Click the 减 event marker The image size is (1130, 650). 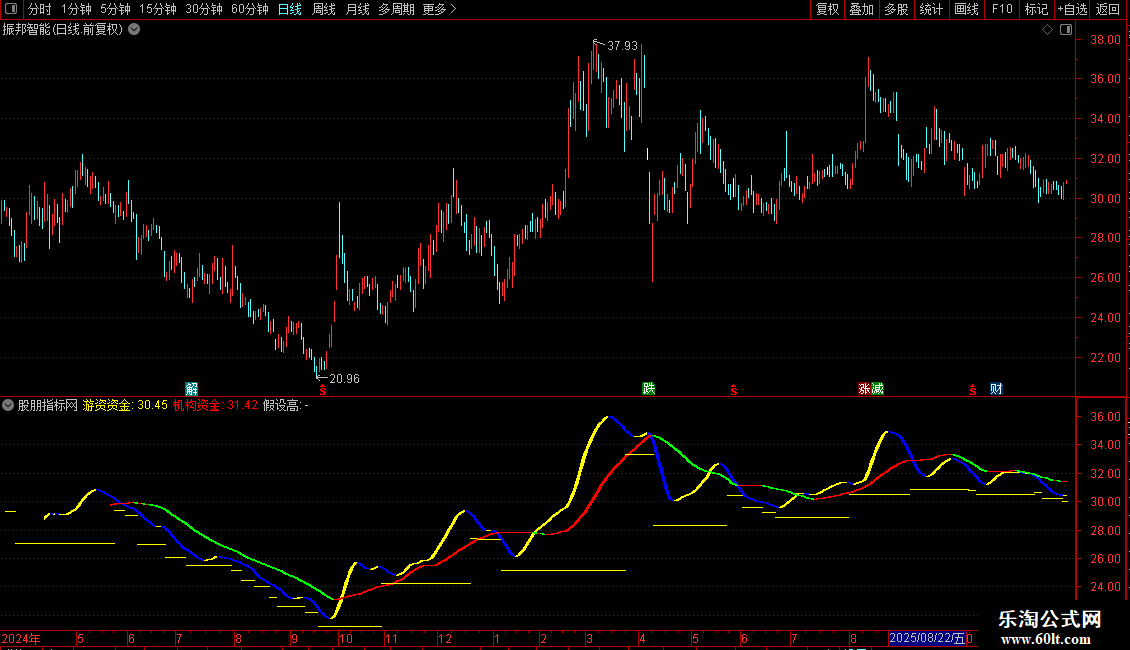[877, 389]
